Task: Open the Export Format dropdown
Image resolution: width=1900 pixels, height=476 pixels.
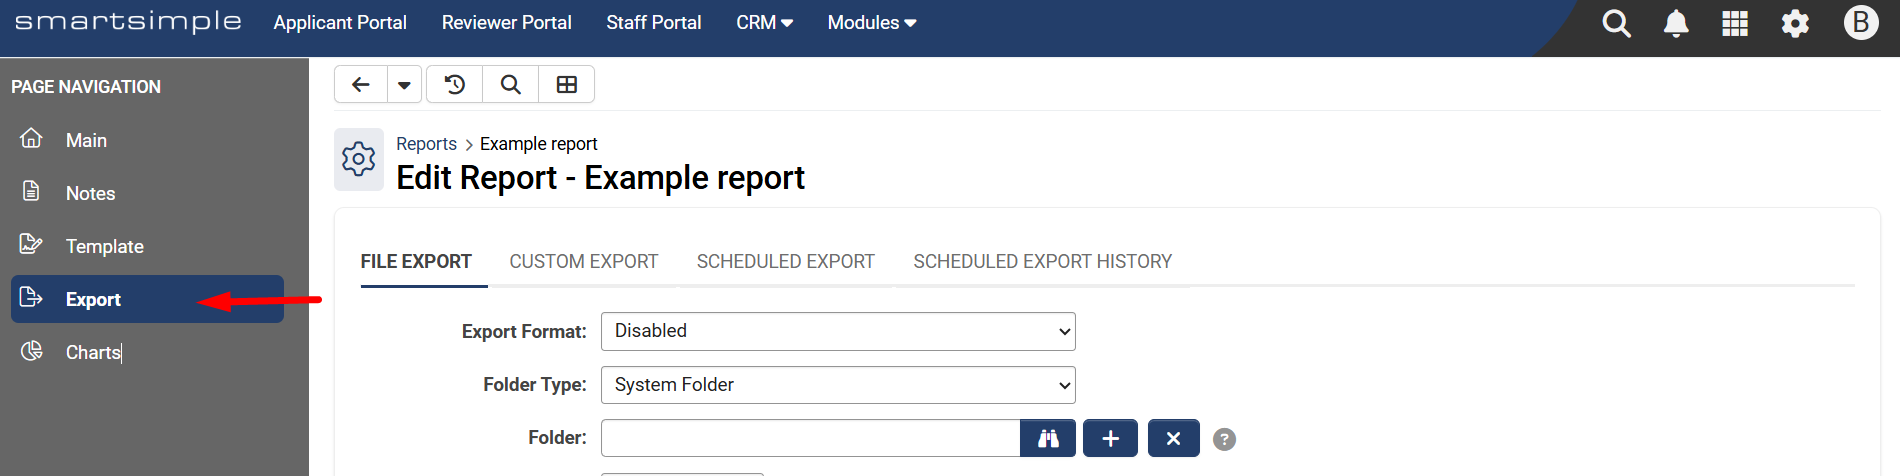Action: click(838, 331)
